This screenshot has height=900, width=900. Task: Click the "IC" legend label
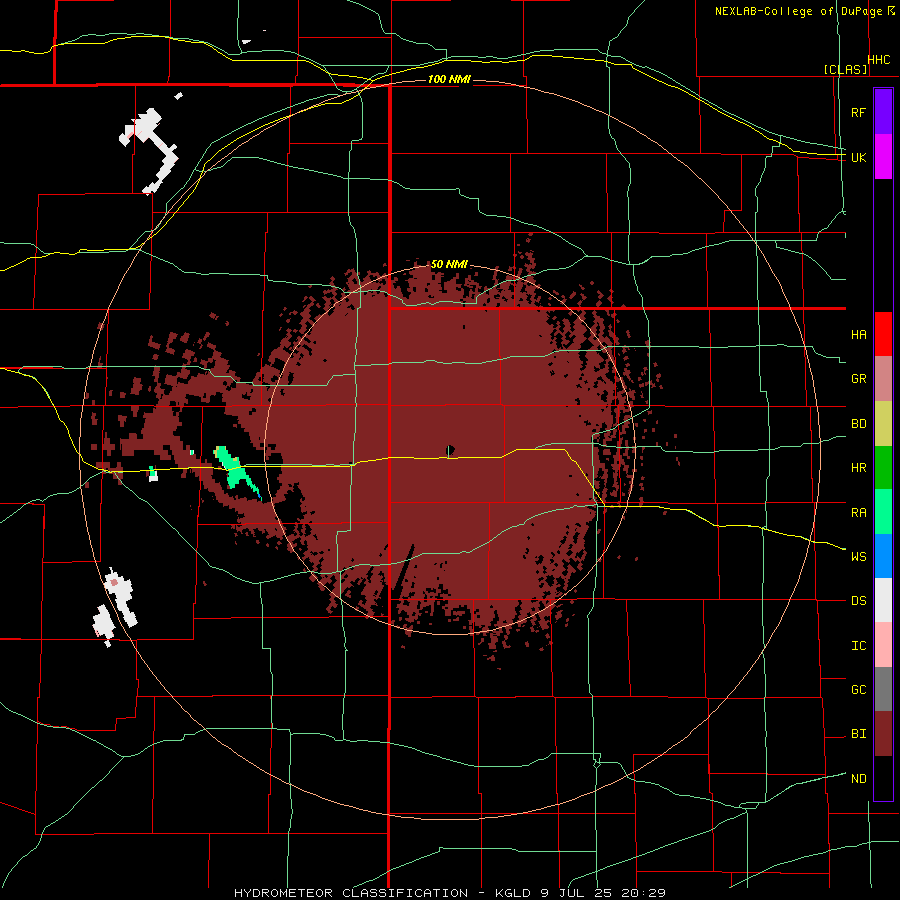[859, 646]
